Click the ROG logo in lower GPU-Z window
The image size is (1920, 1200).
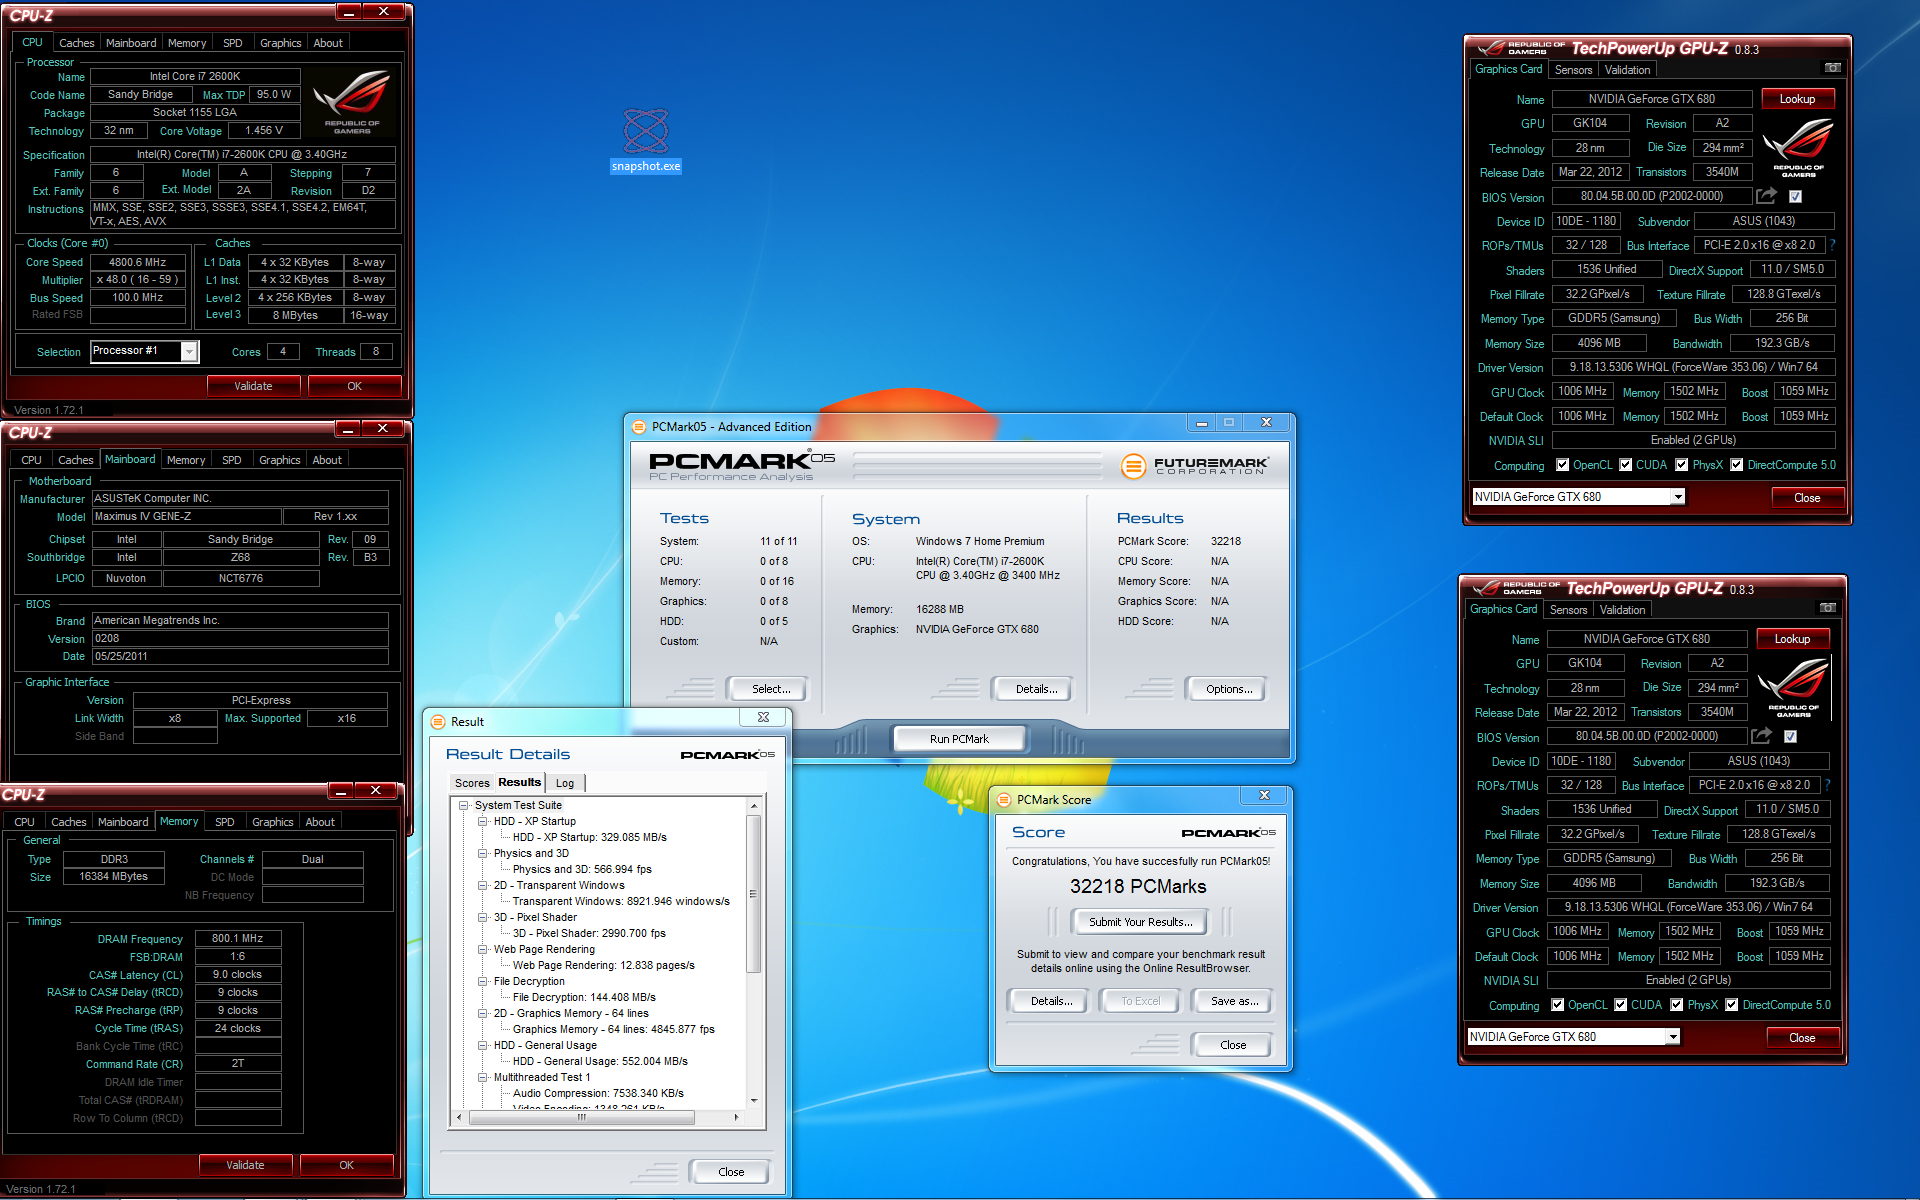(1793, 688)
